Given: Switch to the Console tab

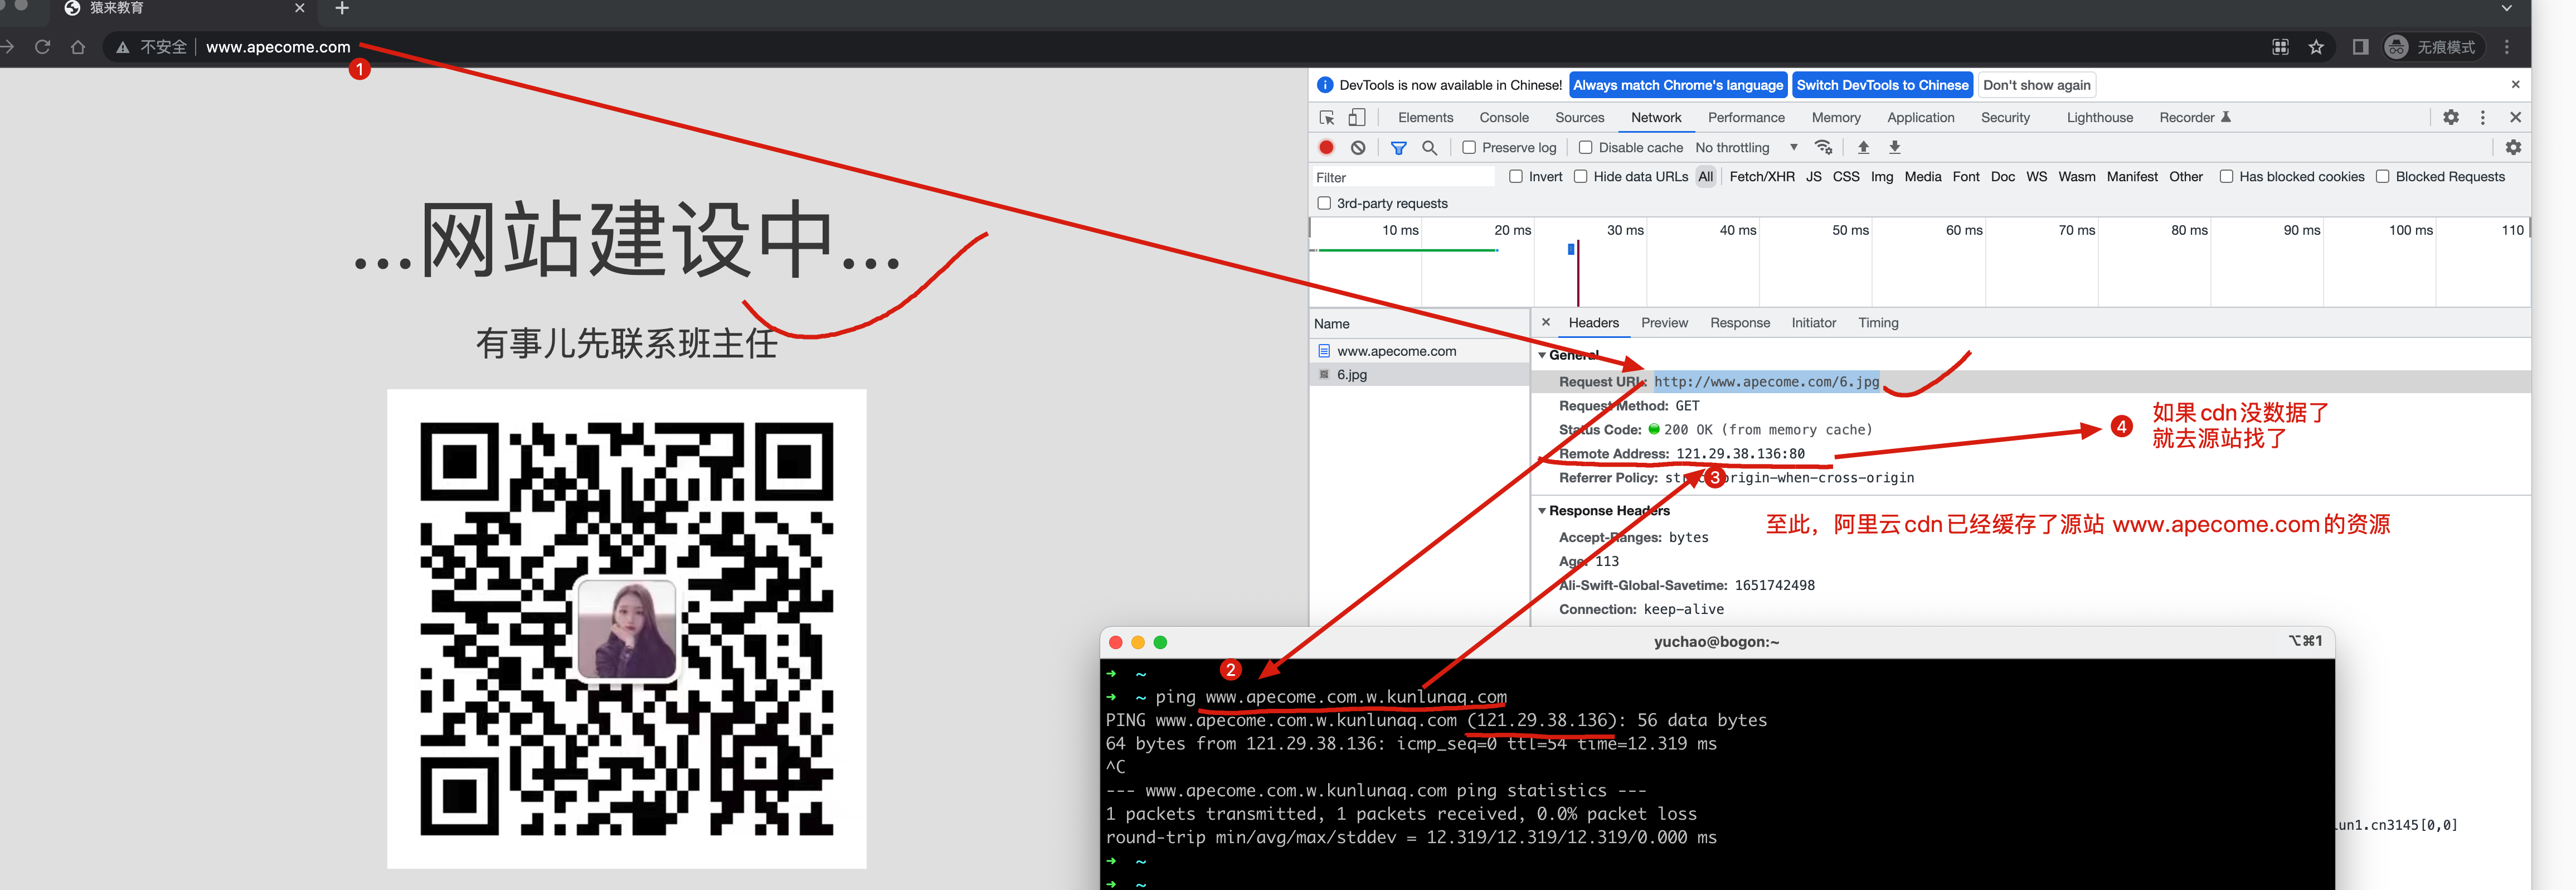Looking at the screenshot, I should [1503, 117].
